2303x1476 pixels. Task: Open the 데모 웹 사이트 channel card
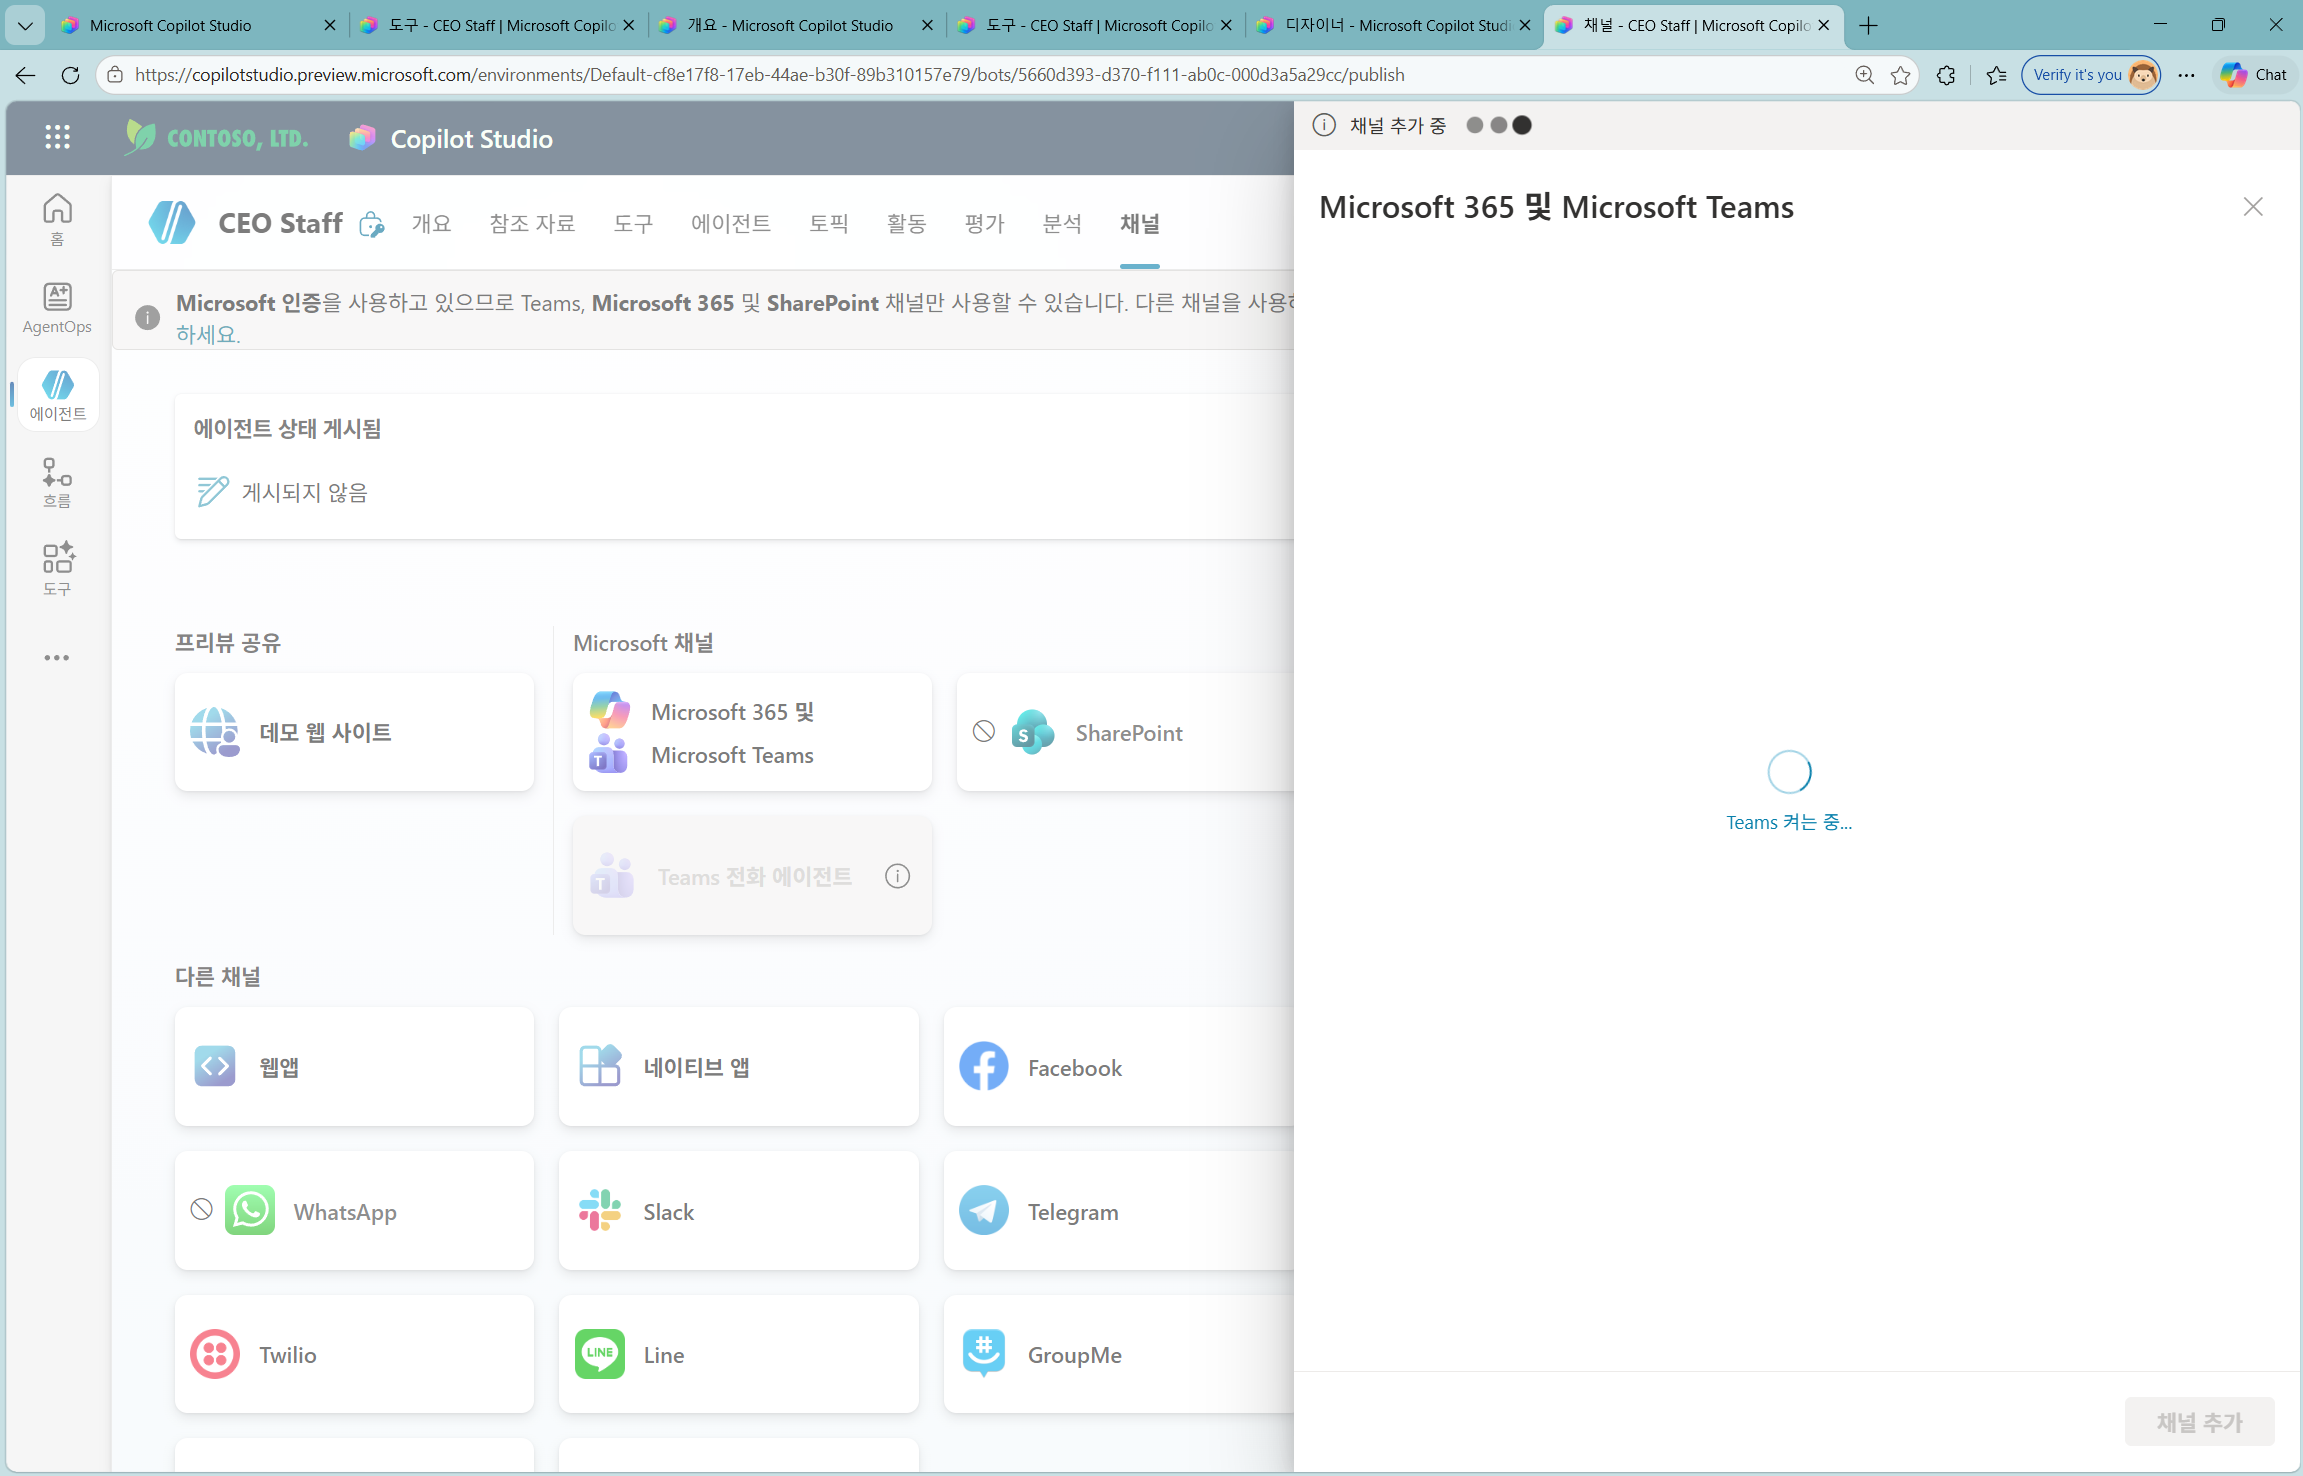click(354, 732)
